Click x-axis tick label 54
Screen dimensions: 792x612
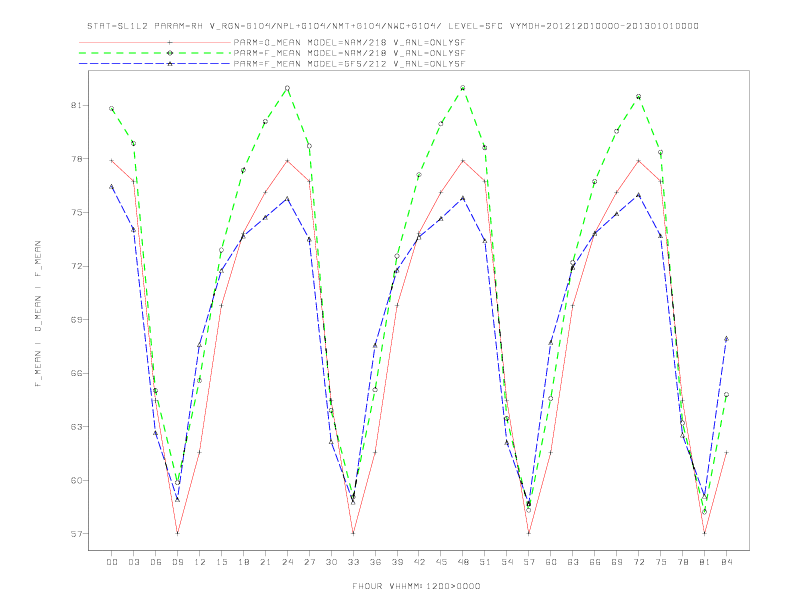click(x=507, y=562)
